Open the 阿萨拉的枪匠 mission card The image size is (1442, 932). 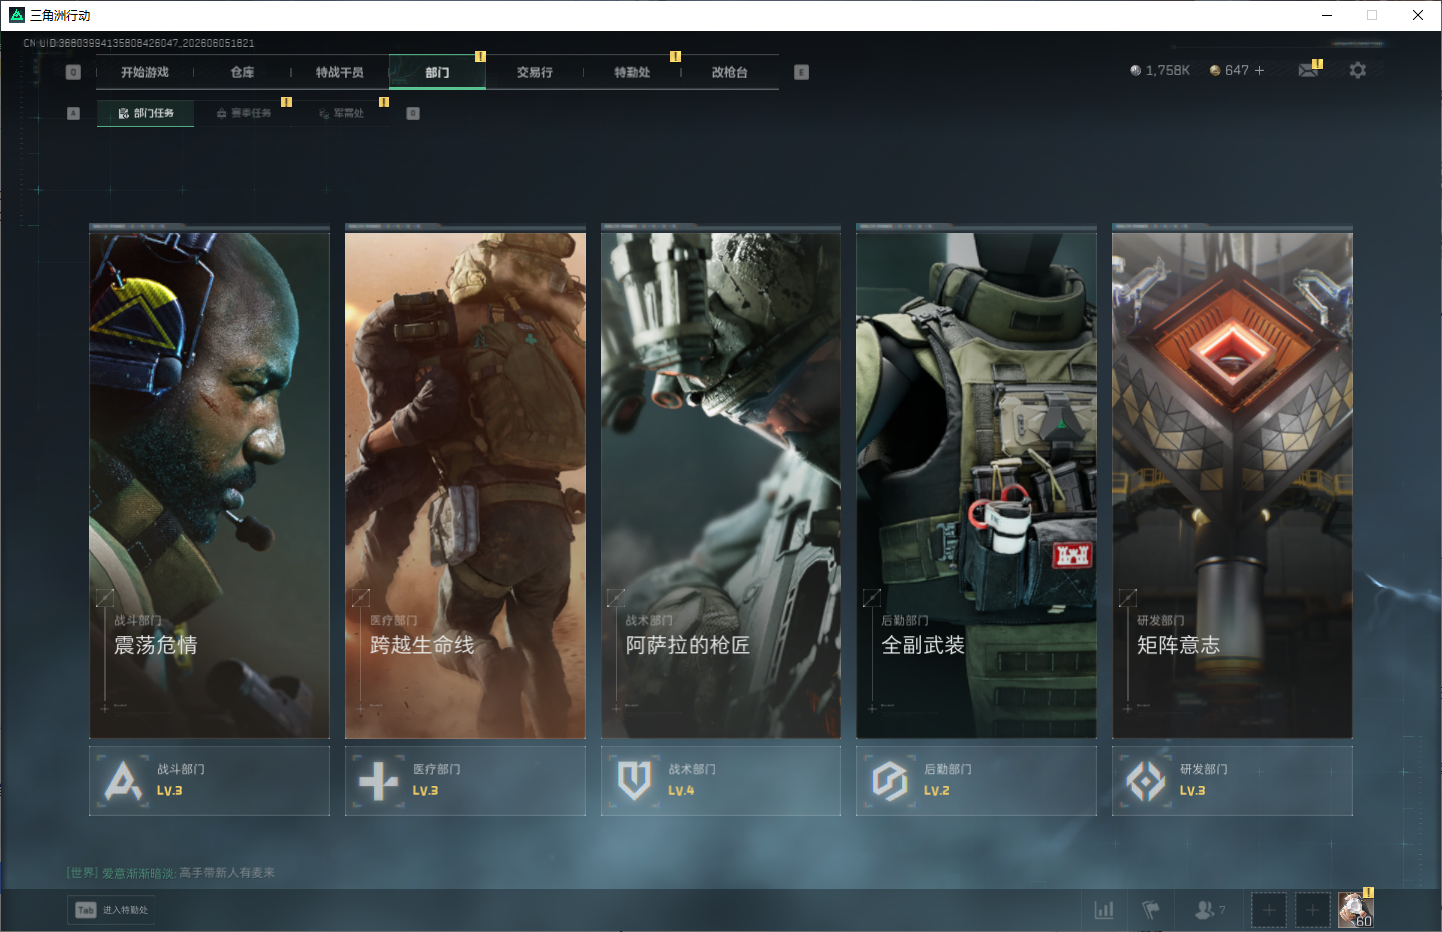tap(721, 482)
